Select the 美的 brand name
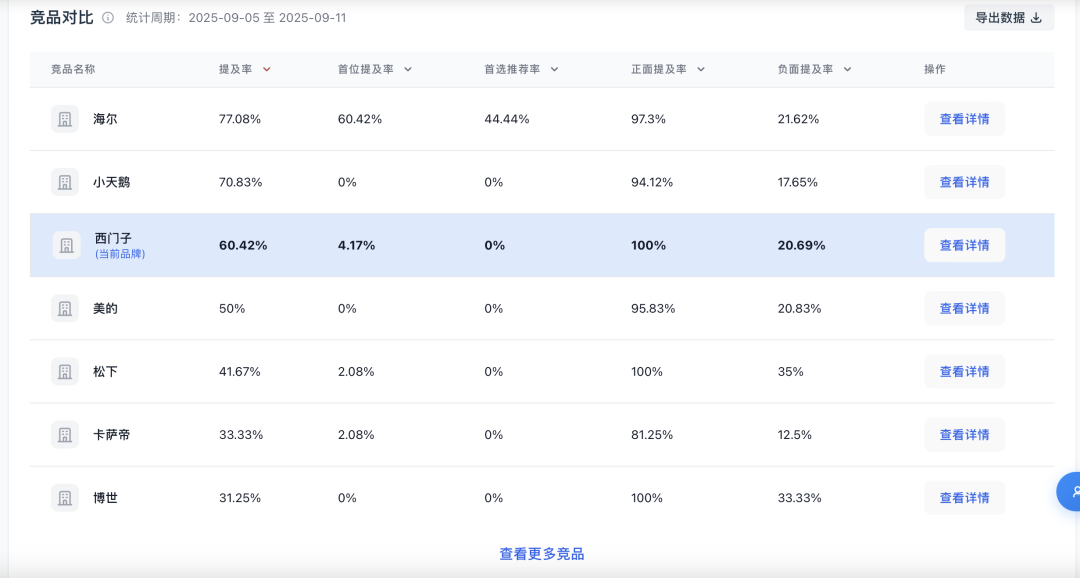Image resolution: width=1080 pixels, height=578 pixels. point(105,309)
